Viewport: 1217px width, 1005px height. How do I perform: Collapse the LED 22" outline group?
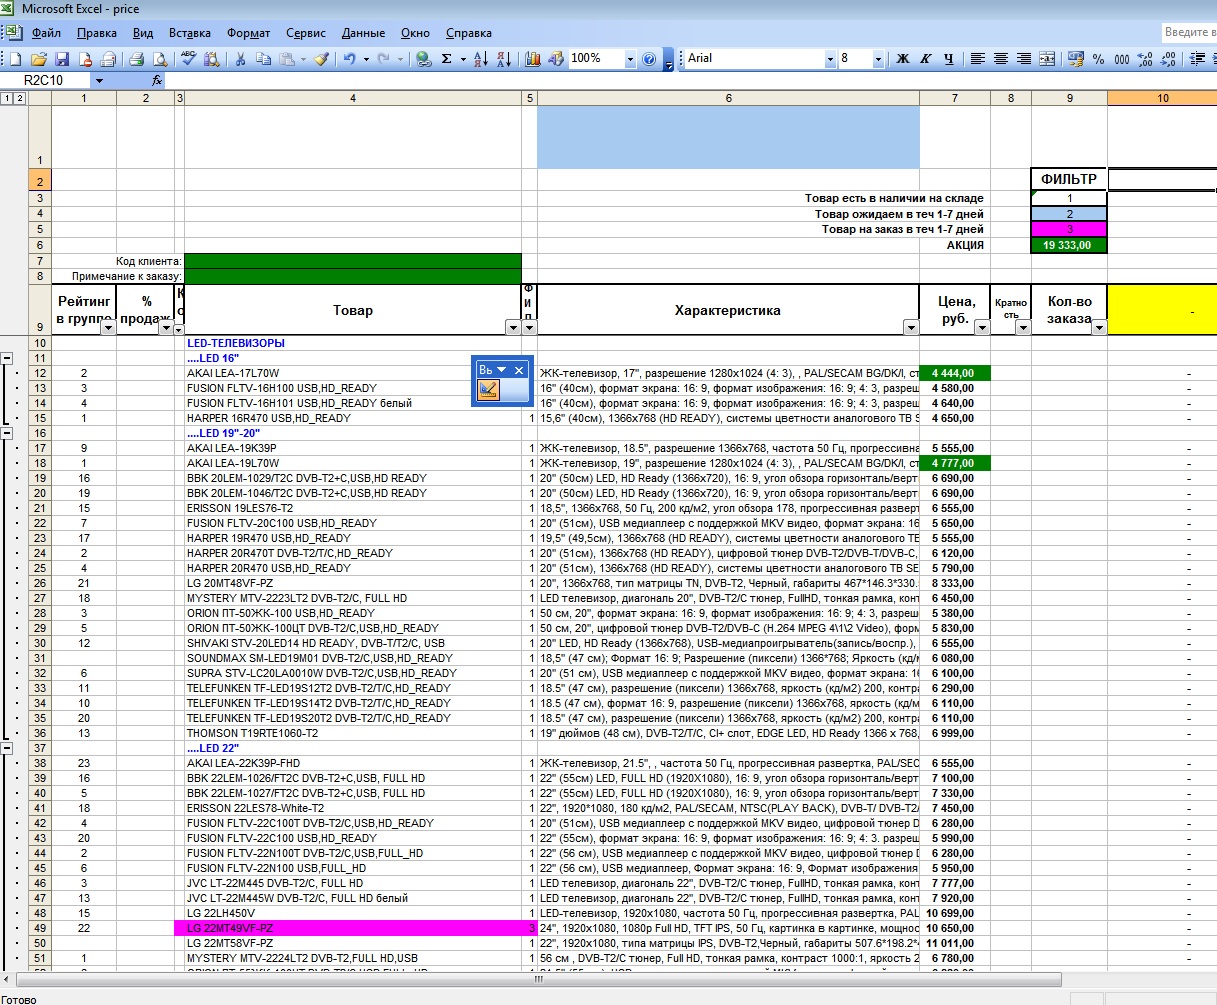pos(8,748)
